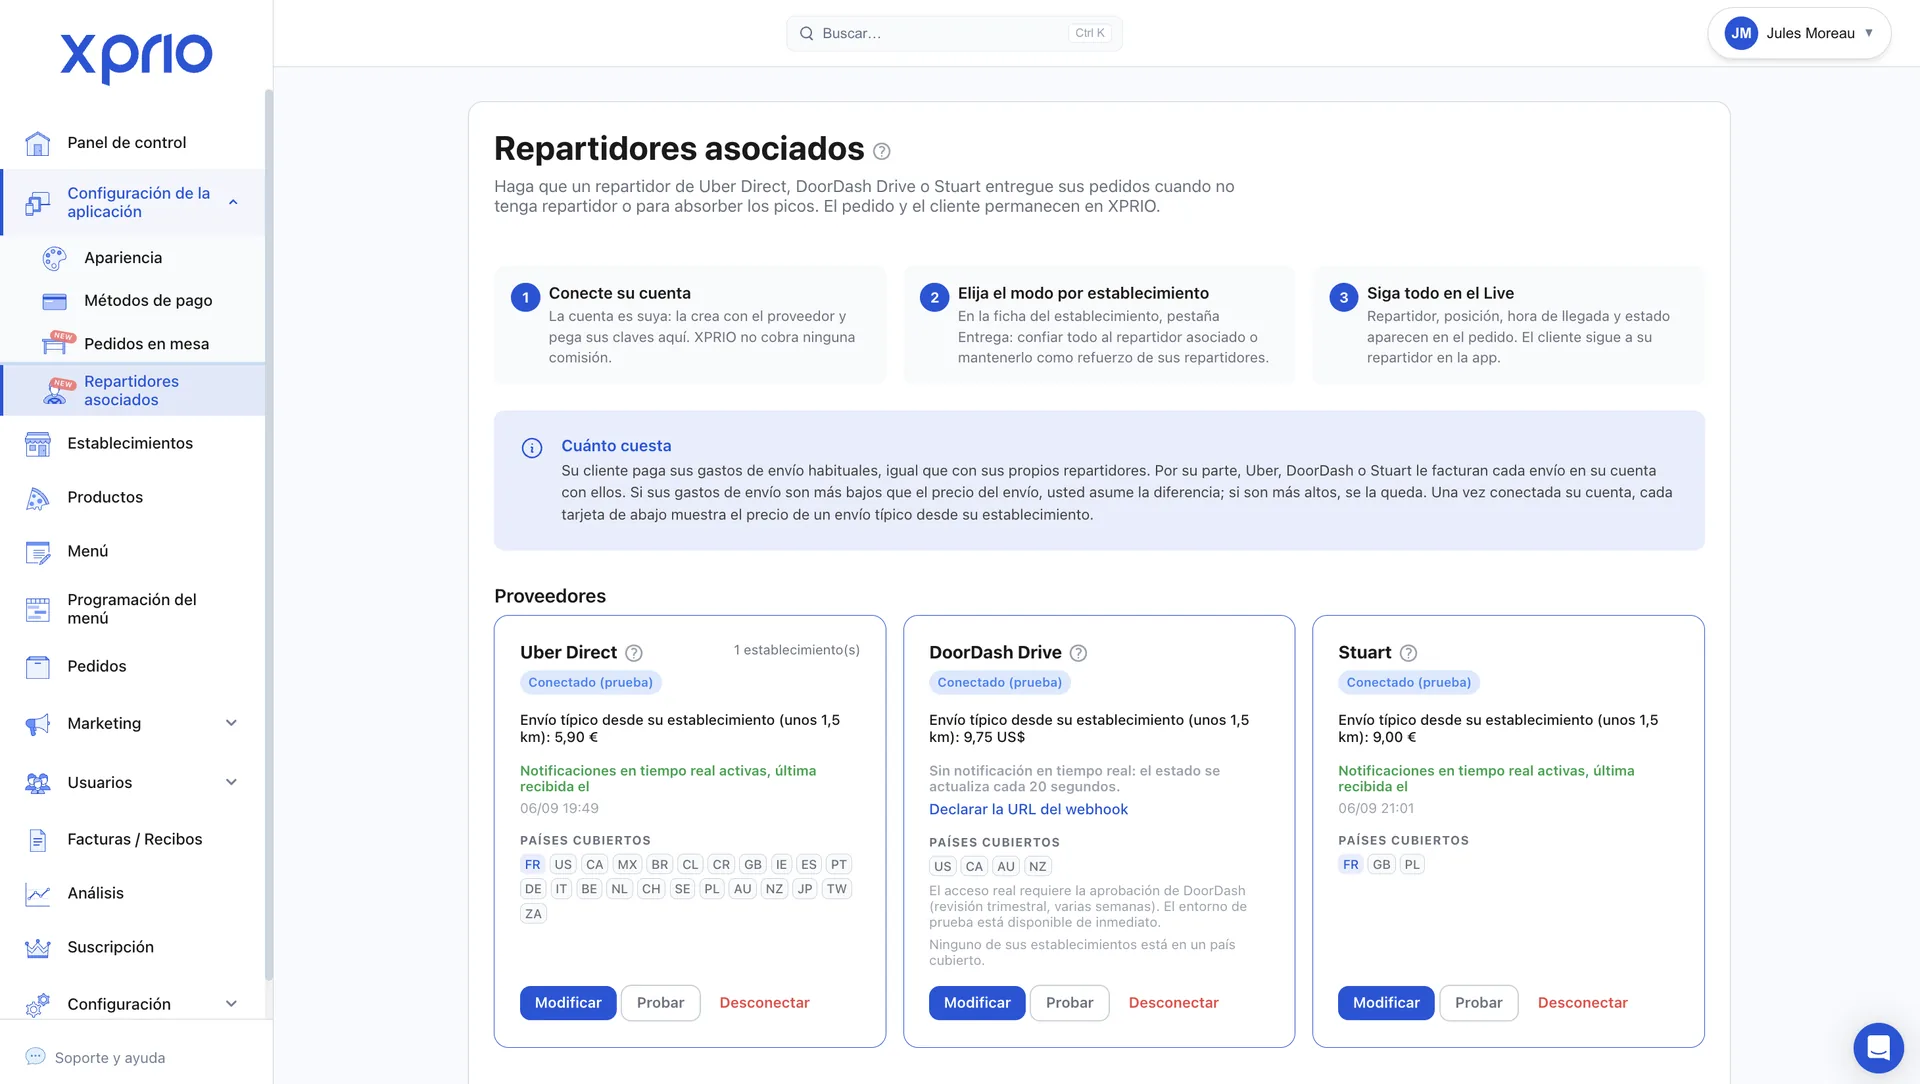
Task: Click Conectado (prueba) badge on Uber Direct card
Action: 590,683
